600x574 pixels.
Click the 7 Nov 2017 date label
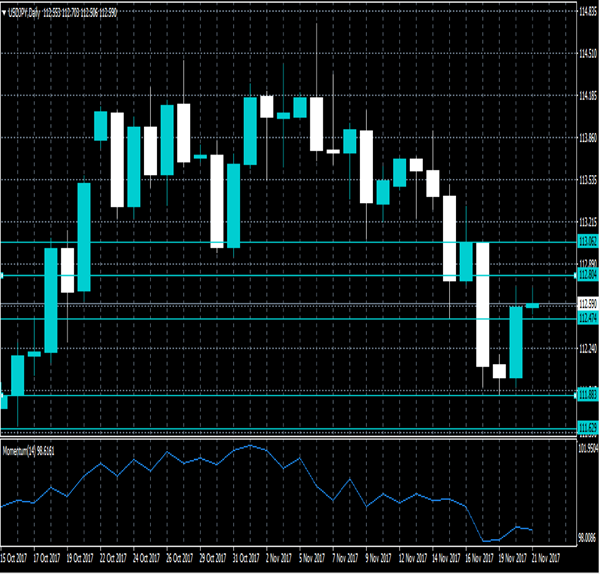click(x=345, y=558)
